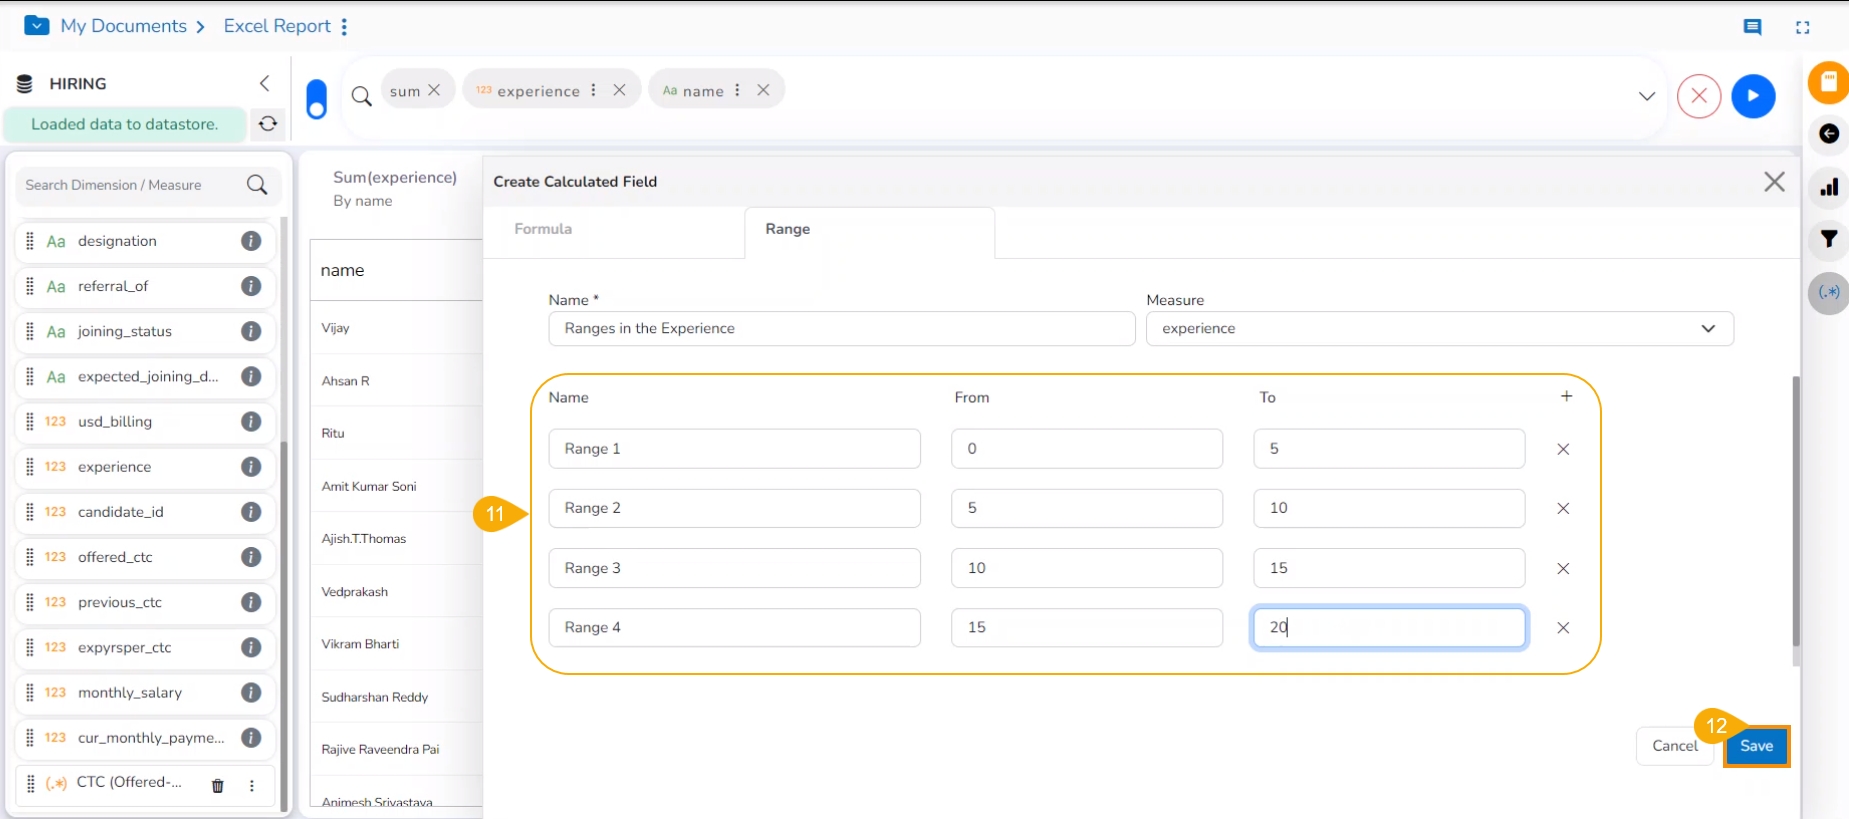Open the Excel Report options menu
Viewport: 1849px width, 819px height.
coord(344,27)
